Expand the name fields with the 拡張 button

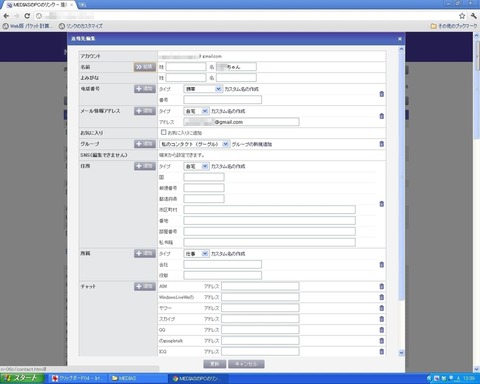point(145,67)
